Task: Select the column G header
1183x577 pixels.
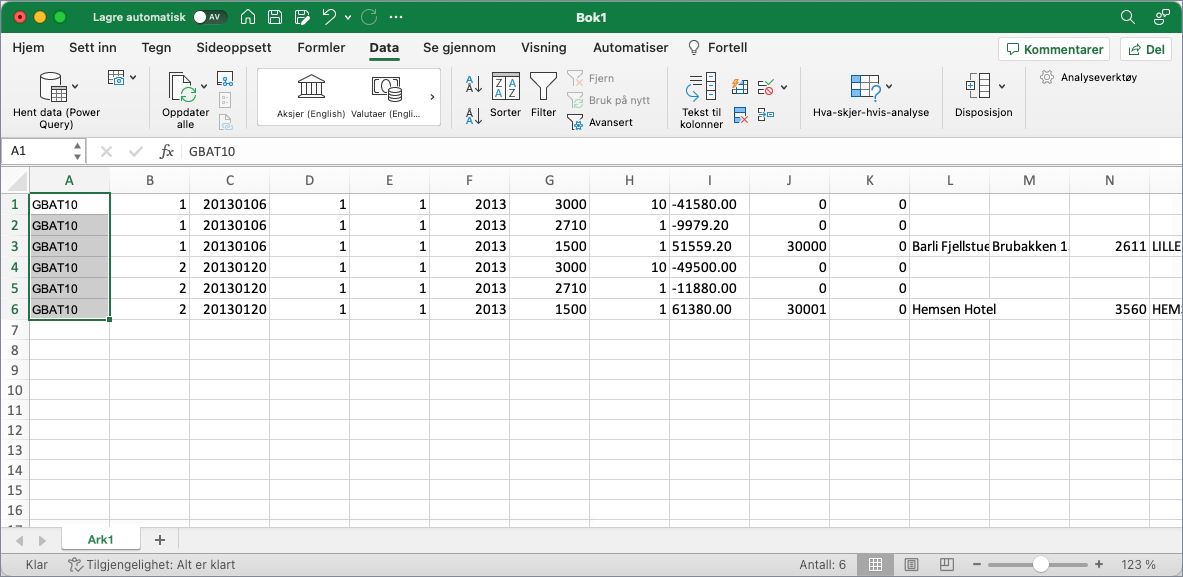Action: pyautogui.click(x=549, y=180)
